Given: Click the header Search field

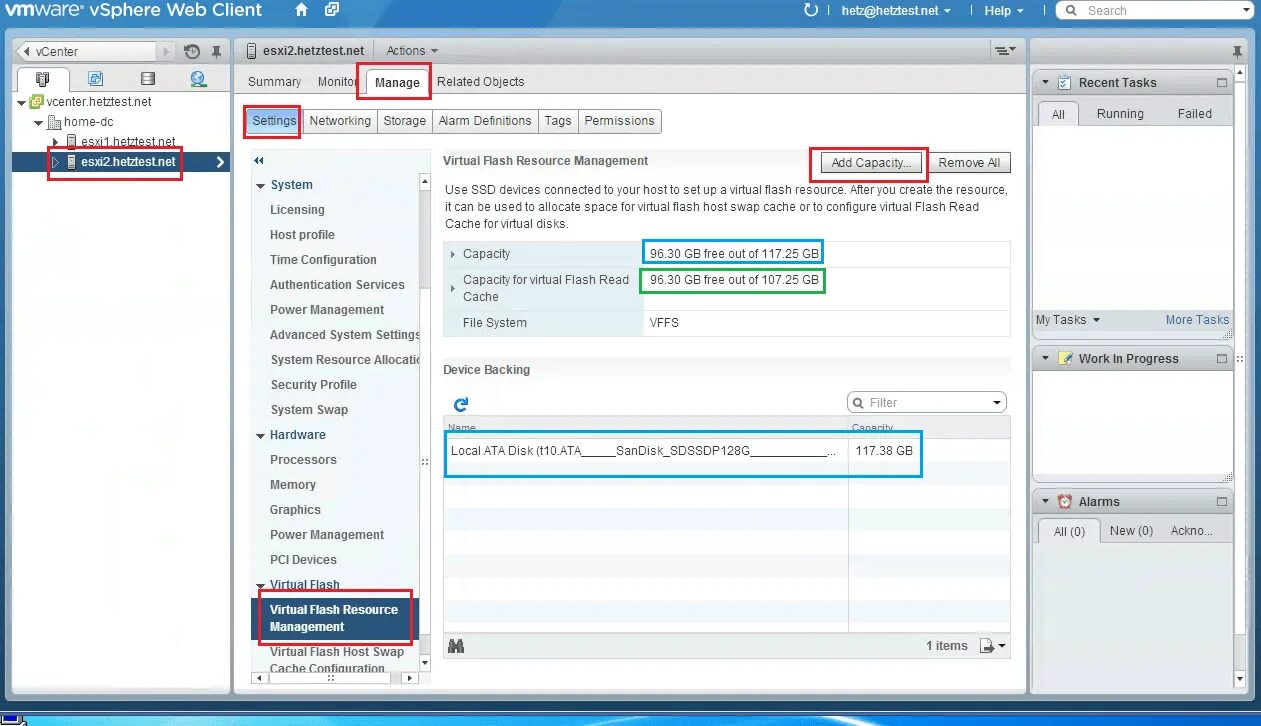Looking at the screenshot, I should 1154,10.
